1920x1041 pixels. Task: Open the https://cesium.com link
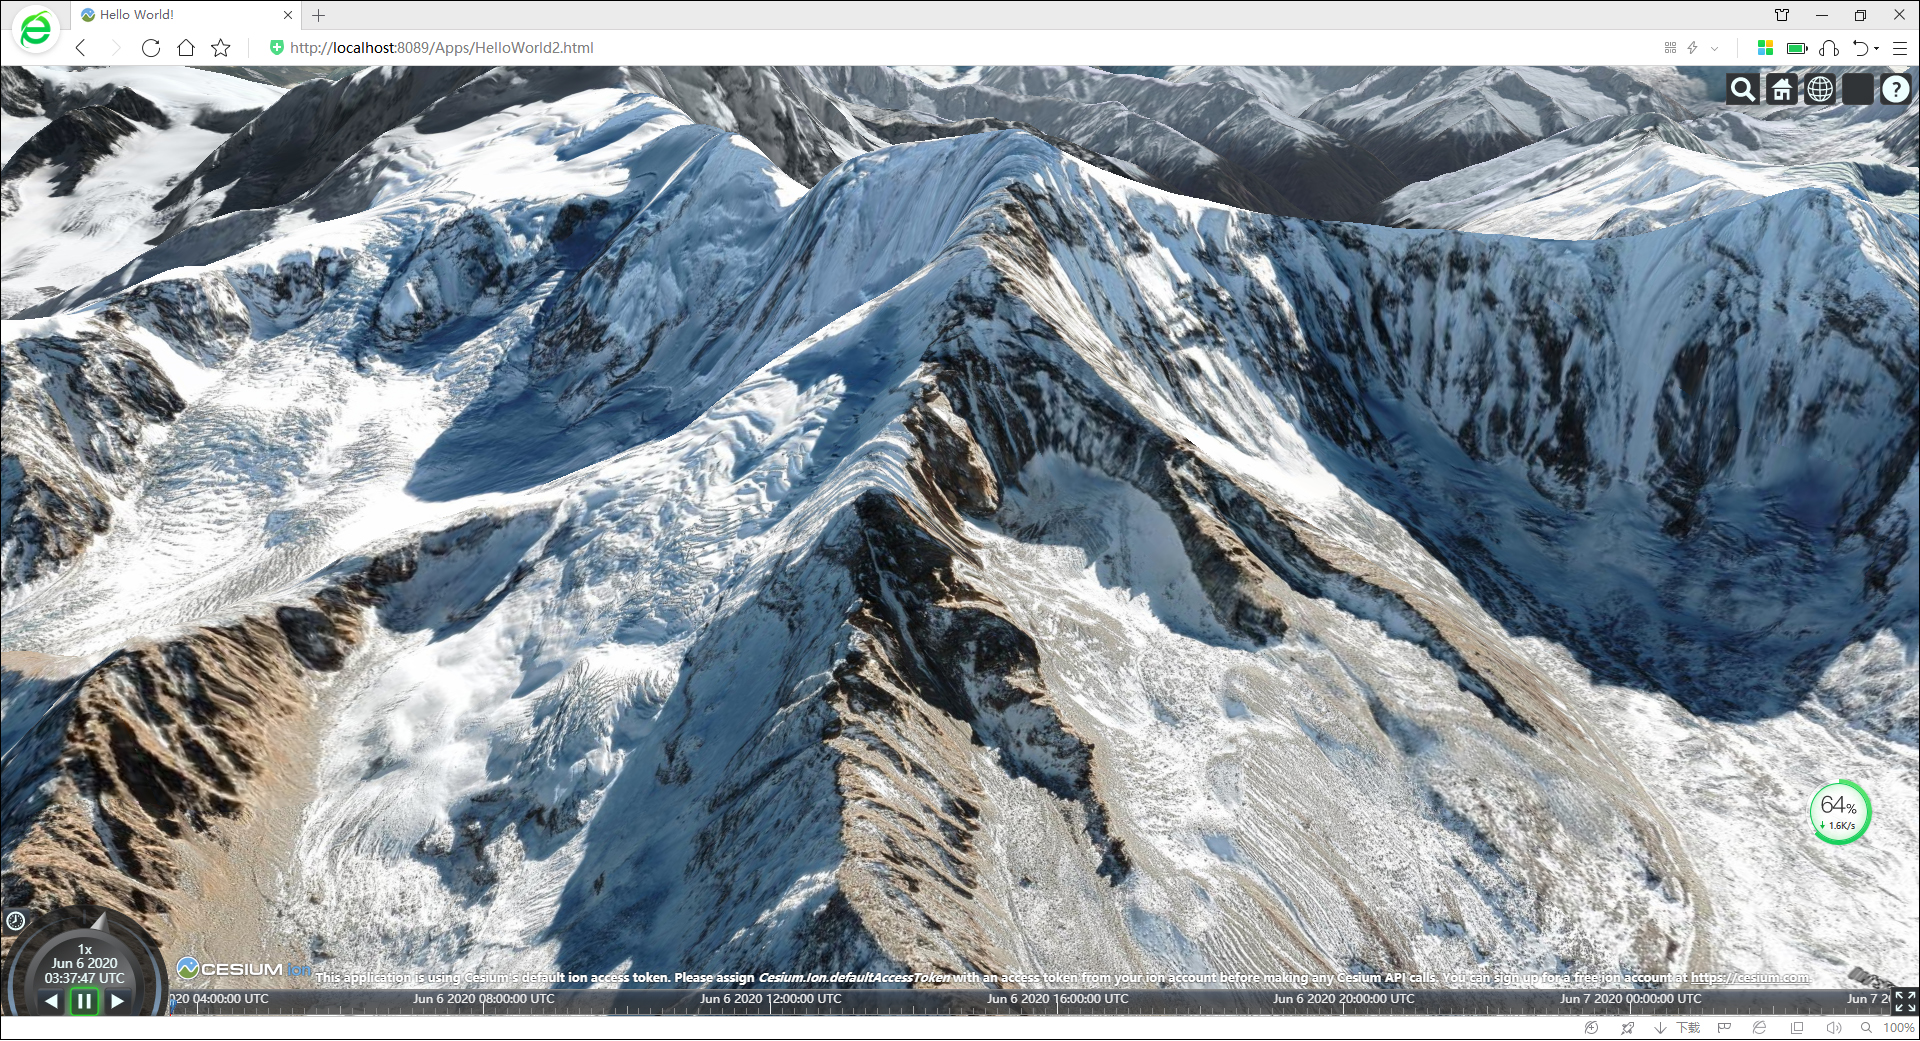pos(1750,978)
